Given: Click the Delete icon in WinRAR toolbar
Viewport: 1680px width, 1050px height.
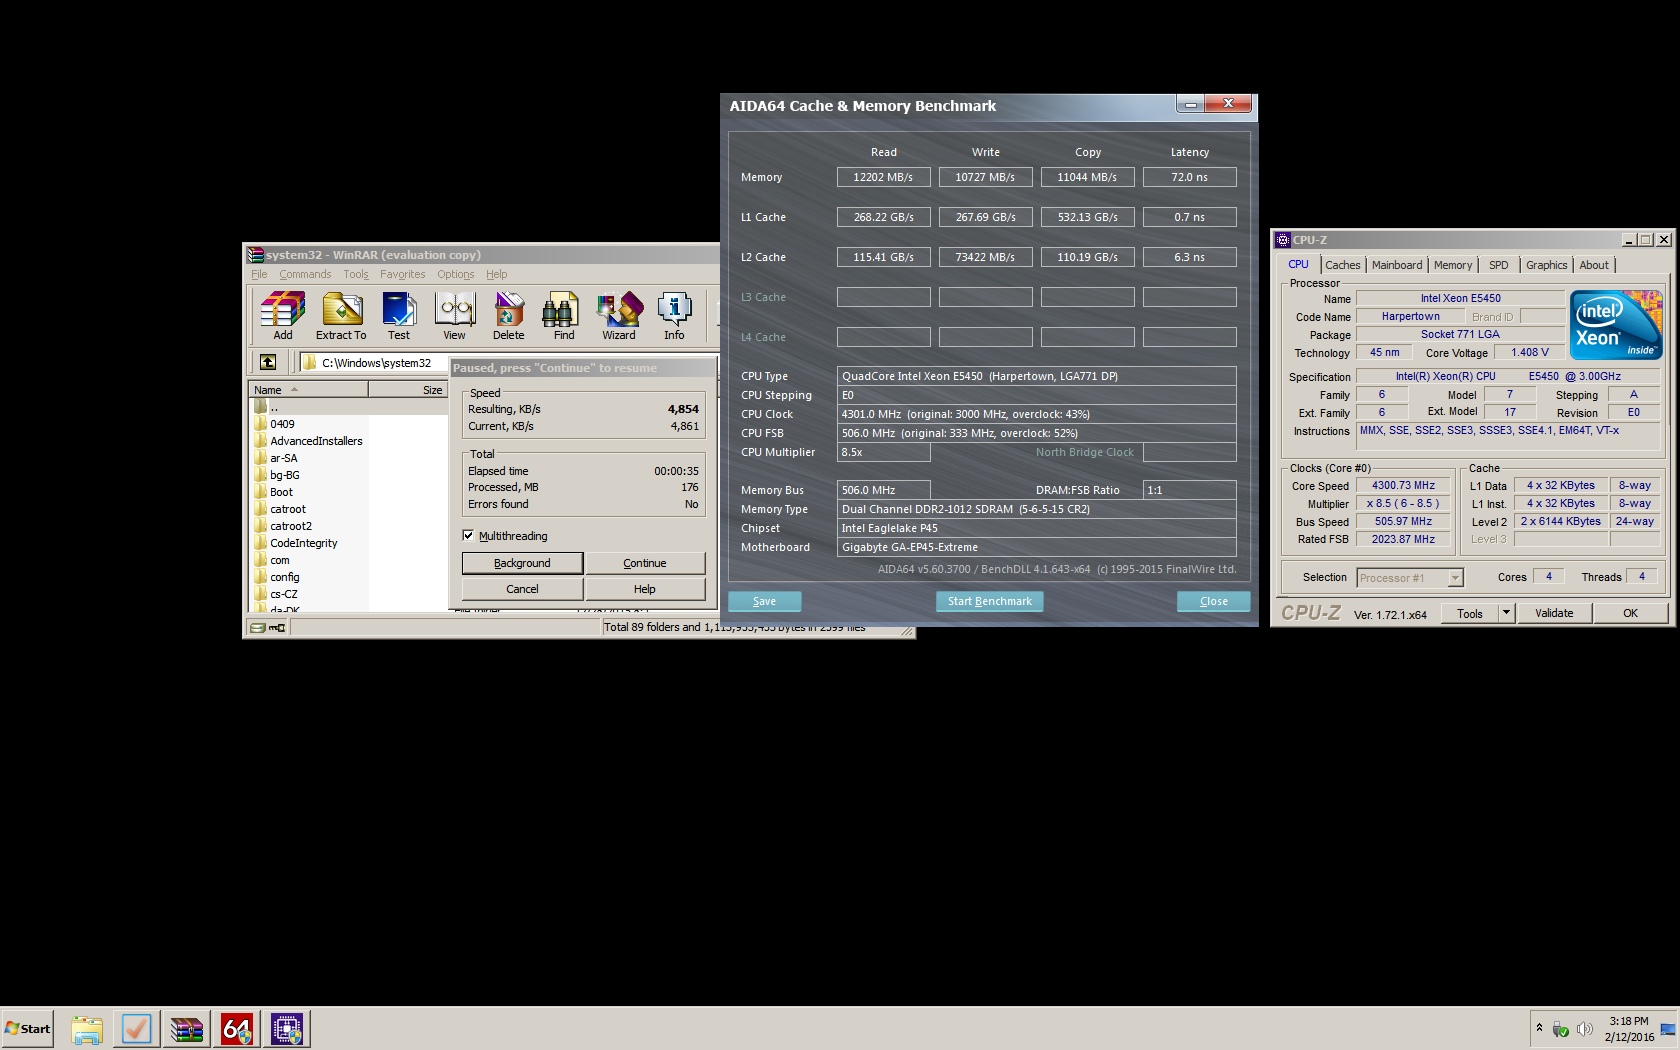Looking at the screenshot, I should pos(509,315).
